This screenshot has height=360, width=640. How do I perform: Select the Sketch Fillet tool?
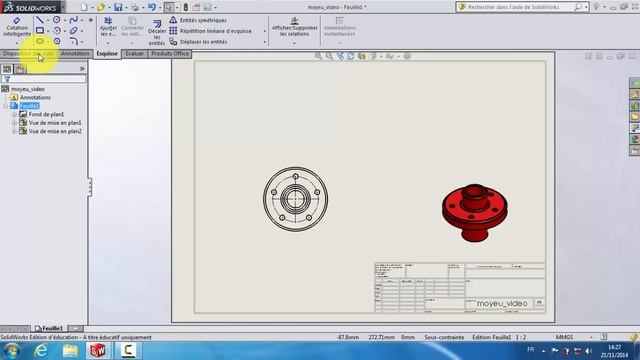tap(73, 41)
